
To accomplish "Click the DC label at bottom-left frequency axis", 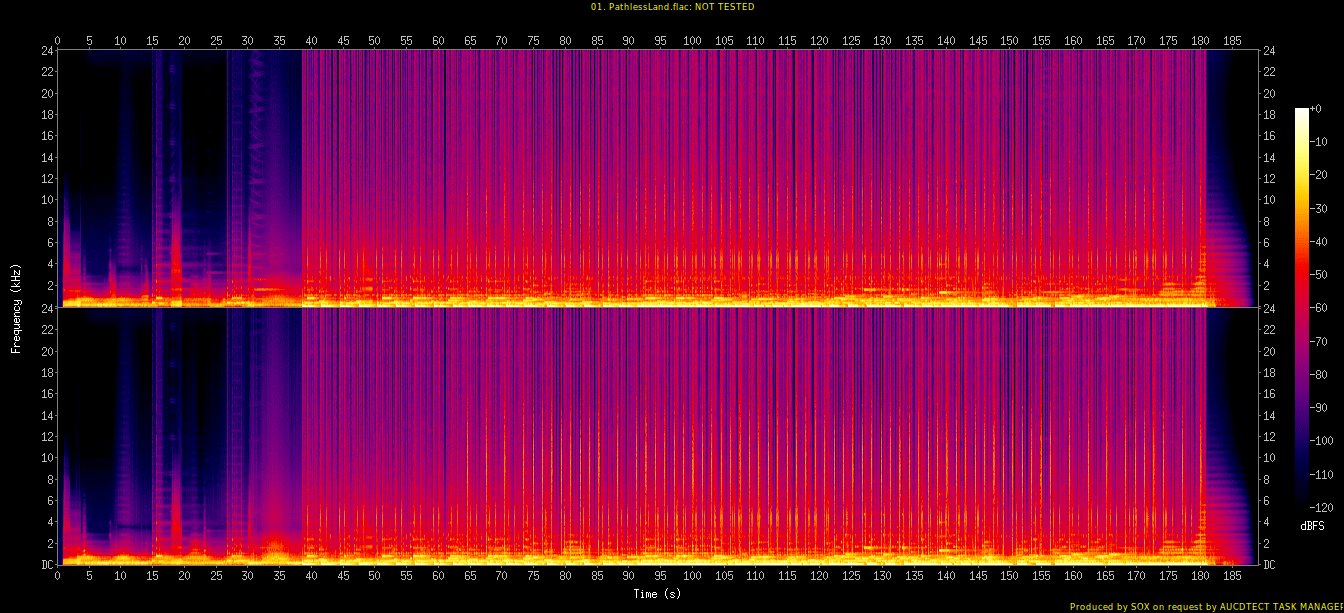I will pyautogui.click(x=47, y=565).
